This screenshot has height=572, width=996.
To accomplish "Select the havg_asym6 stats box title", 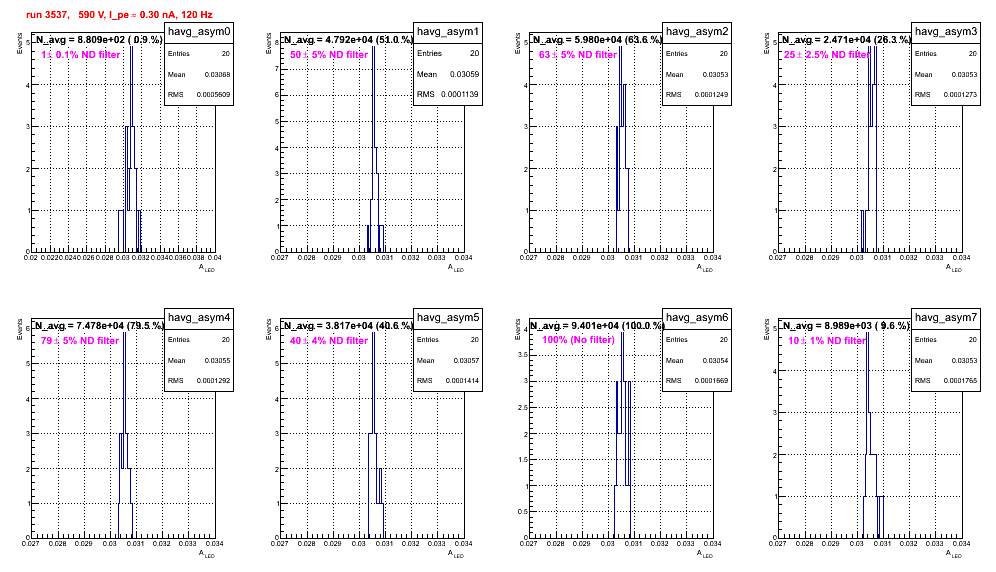I will [697, 318].
